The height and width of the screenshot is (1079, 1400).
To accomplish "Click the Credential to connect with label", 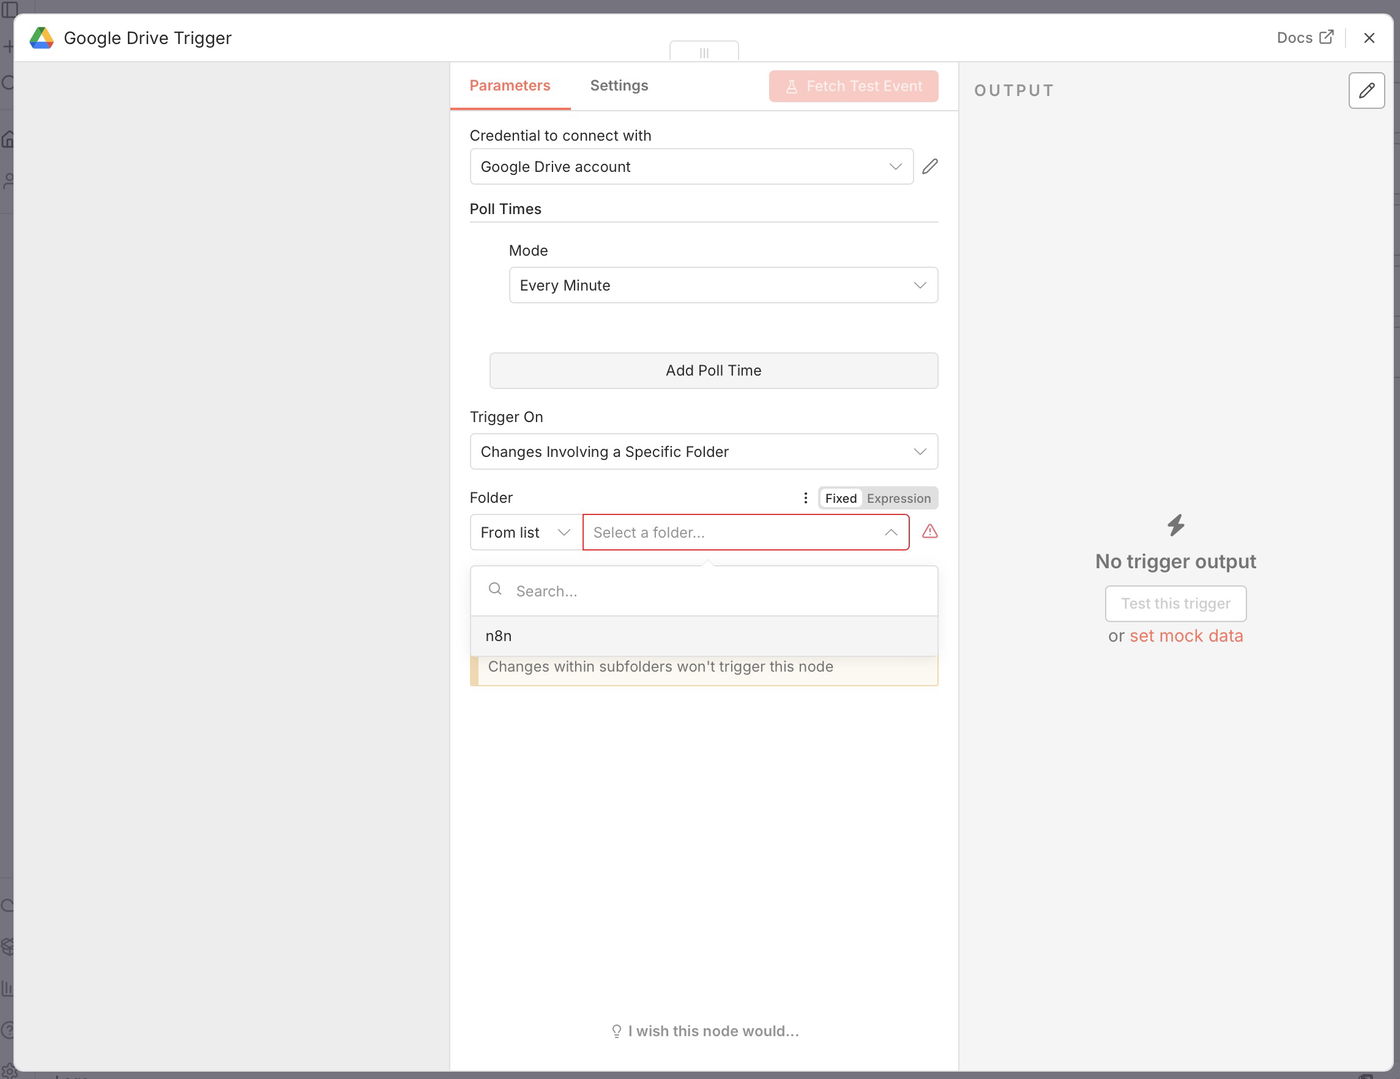I will tap(561, 135).
